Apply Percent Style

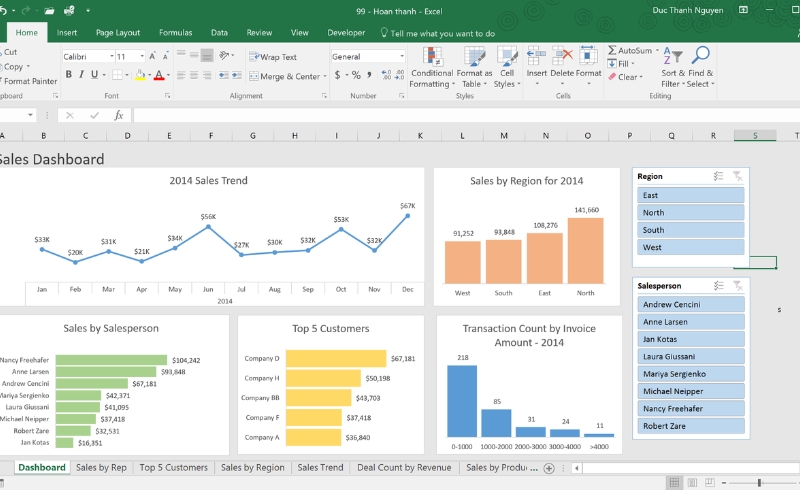click(356, 75)
